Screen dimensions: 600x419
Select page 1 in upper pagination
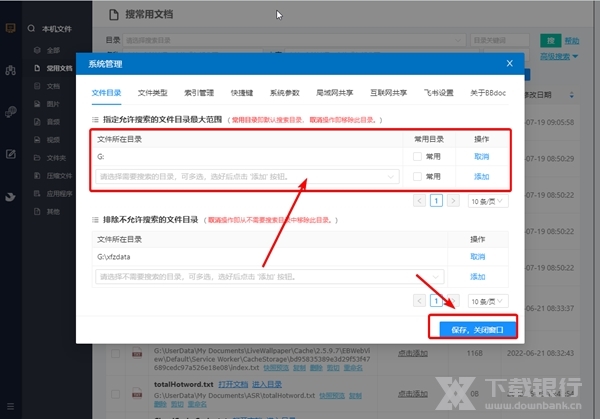pos(436,201)
